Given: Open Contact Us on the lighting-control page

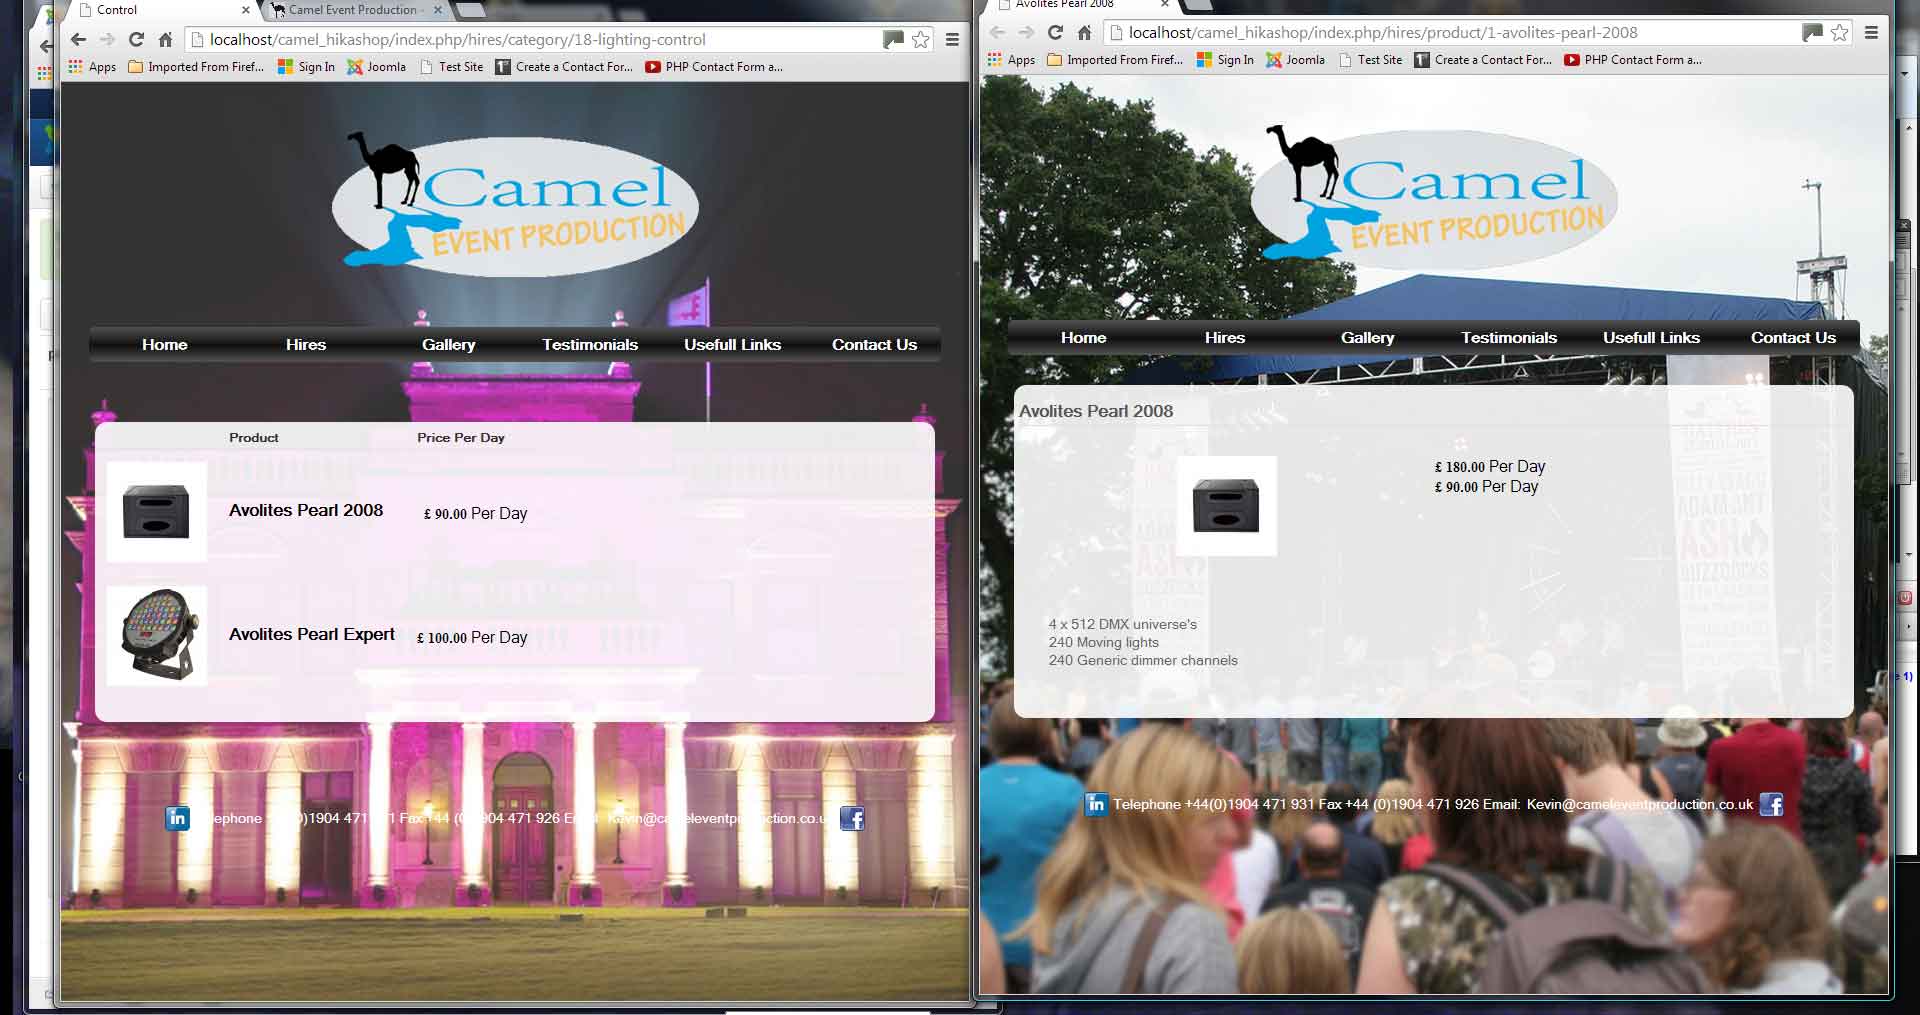Looking at the screenshot, I should pos(874,345).
